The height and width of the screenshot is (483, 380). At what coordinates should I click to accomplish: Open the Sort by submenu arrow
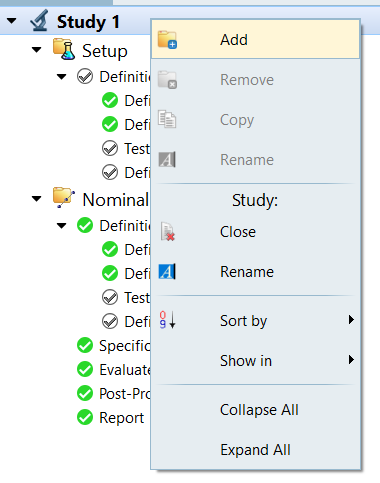tap(351, 320)
